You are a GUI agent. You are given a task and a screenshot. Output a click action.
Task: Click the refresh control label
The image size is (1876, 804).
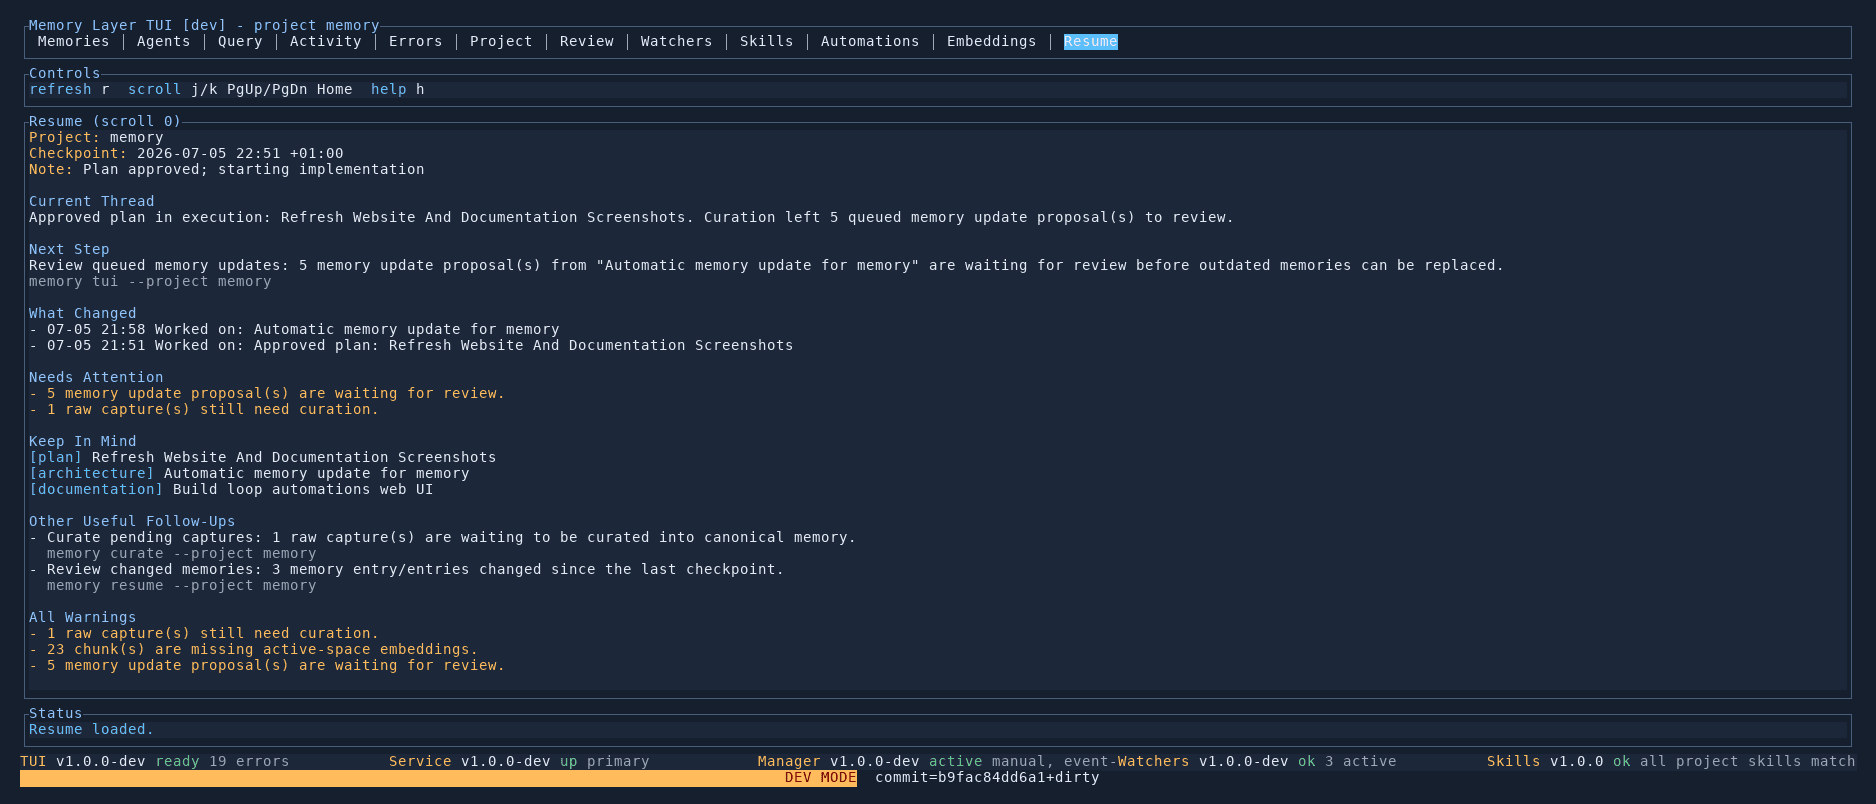(x=60, y=89)
